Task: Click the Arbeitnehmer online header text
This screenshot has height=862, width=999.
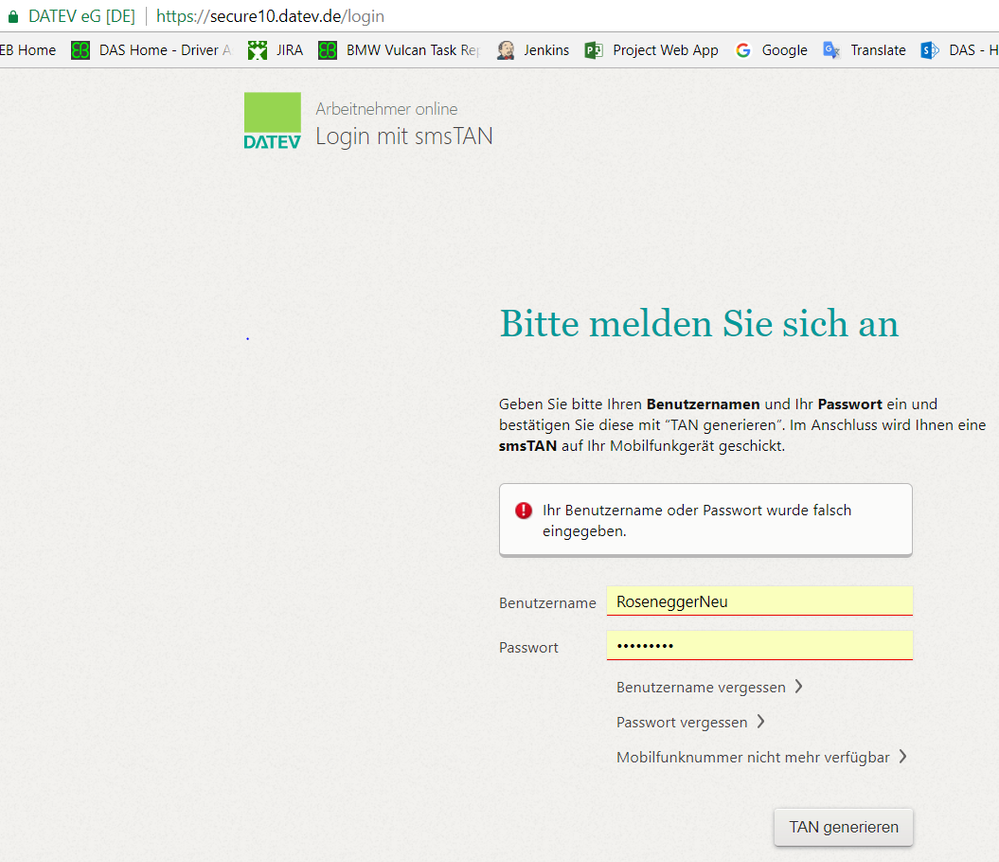Action: point(386,109)
